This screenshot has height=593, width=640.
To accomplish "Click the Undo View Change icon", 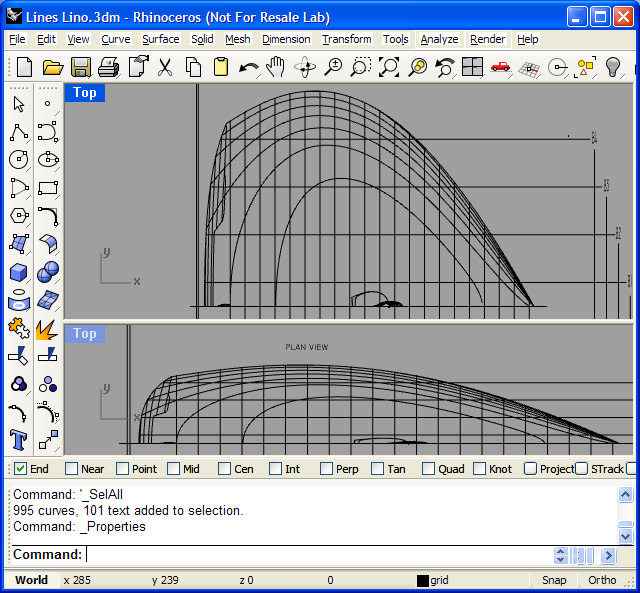I will click(x=444, y=67).
